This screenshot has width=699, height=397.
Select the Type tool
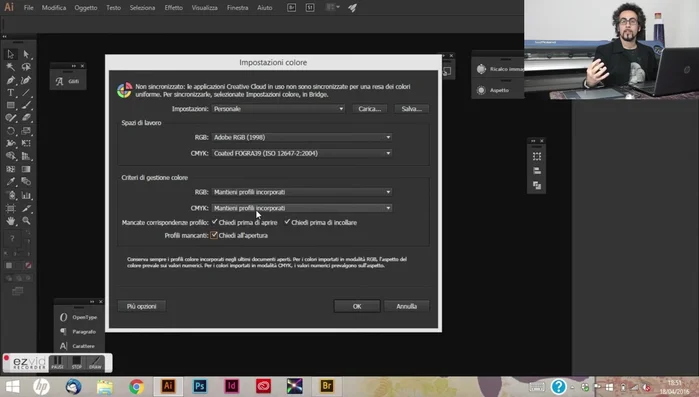10,93
